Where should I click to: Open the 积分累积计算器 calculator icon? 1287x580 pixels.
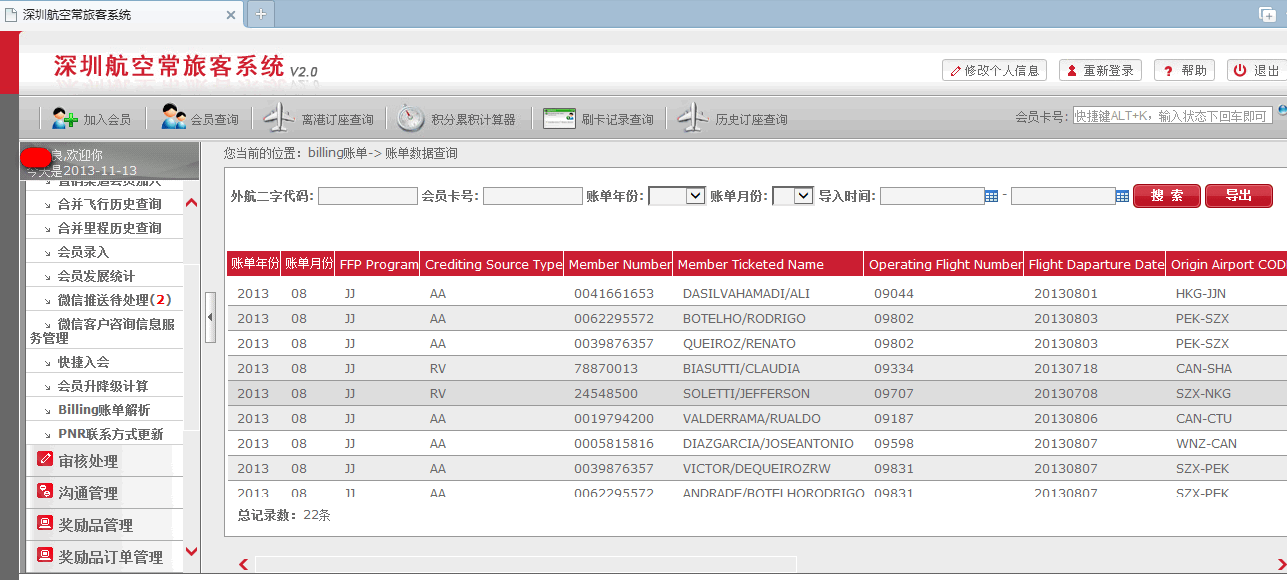tap(411, 118)
